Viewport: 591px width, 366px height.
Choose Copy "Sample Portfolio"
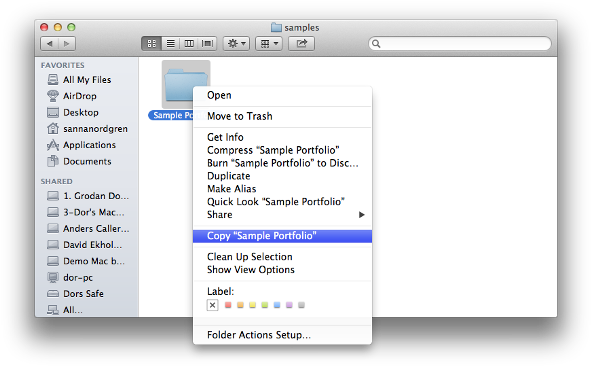click(x=282, y=236)
